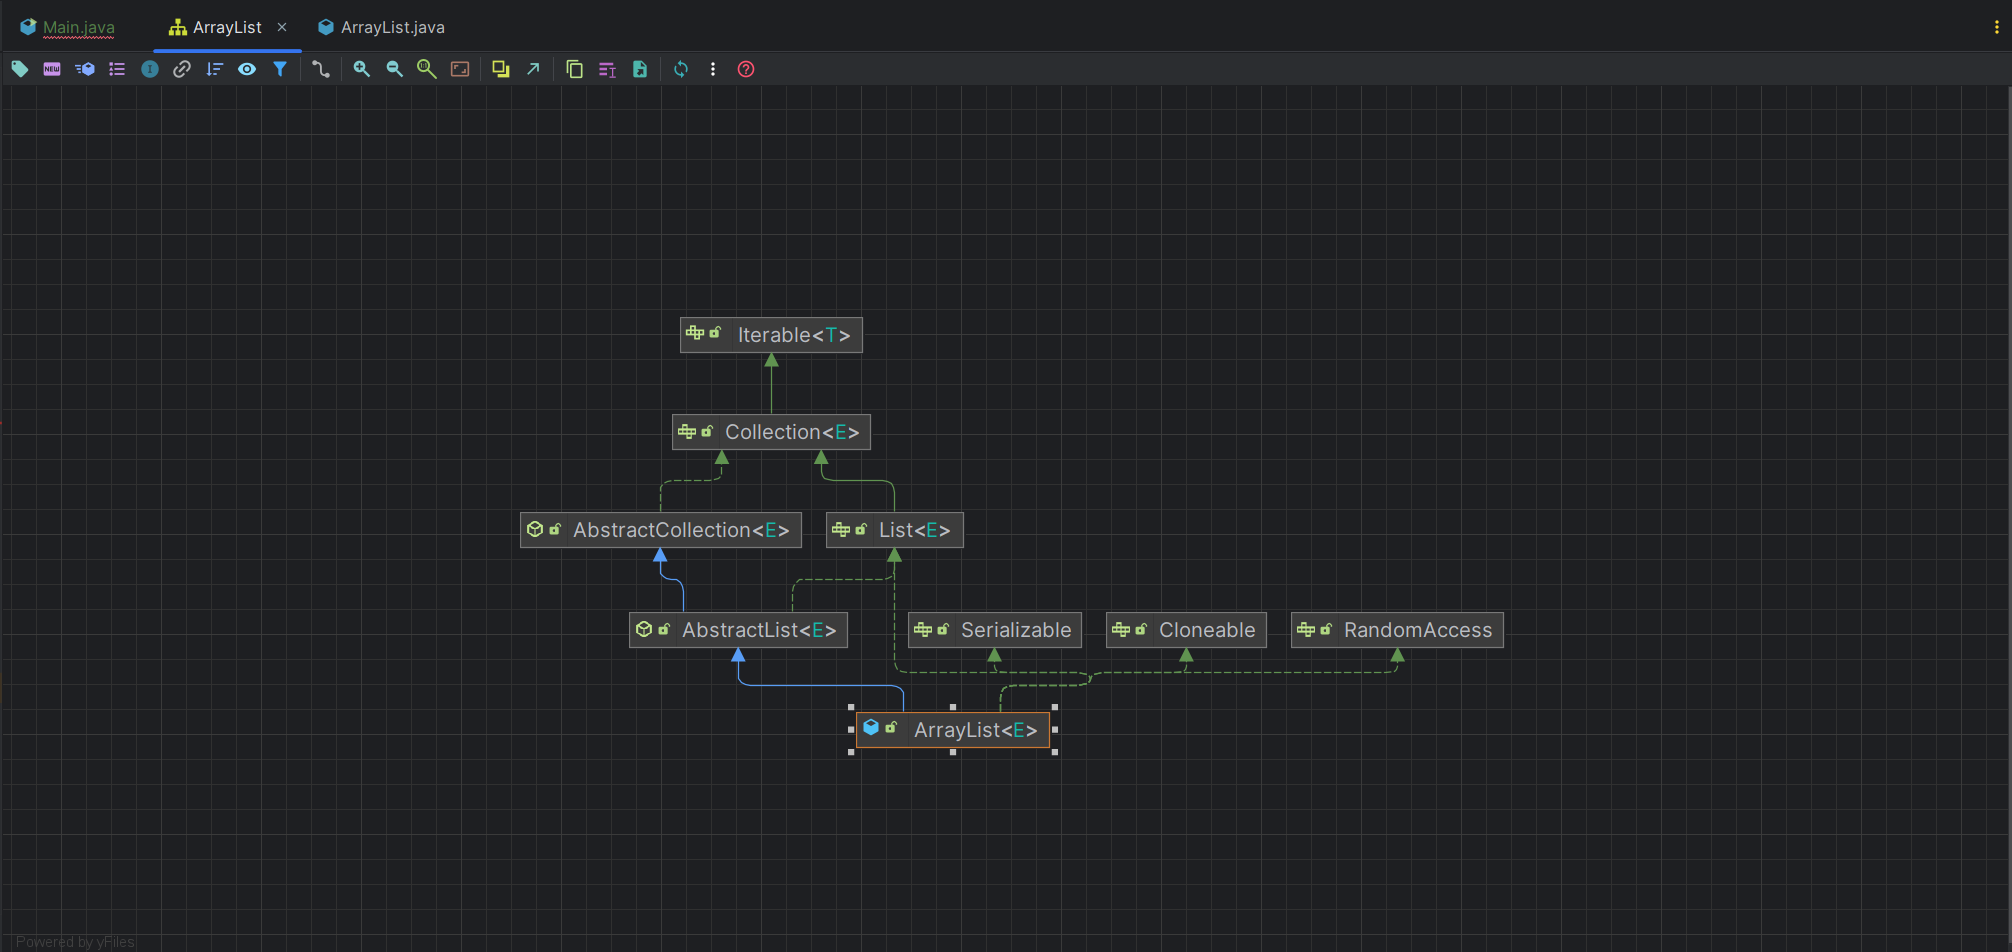The height and width of the screenshot is (952, 2012).
Task: Select the AbstractCollection<E> node
Action: tap(661, 530)
